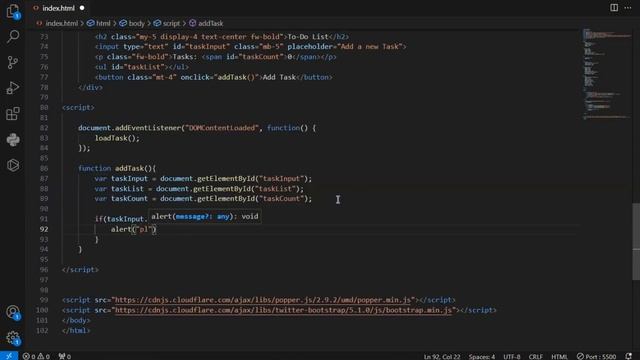Click line number 80 in the gutter
The height and width of the screenshot is (360, 640).
point(44,107)
